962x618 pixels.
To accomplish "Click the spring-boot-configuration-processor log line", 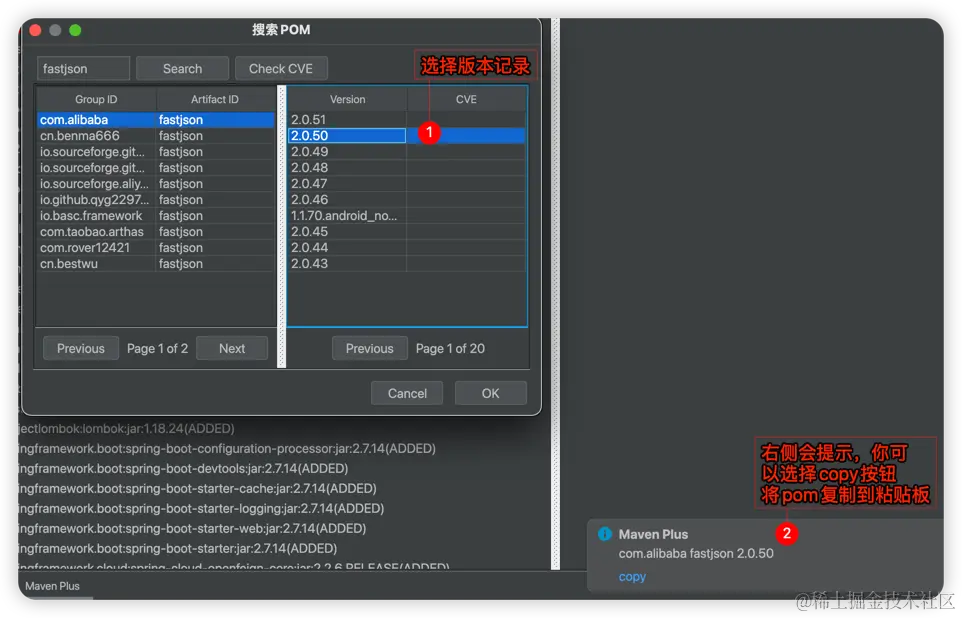I will [227, 449].
